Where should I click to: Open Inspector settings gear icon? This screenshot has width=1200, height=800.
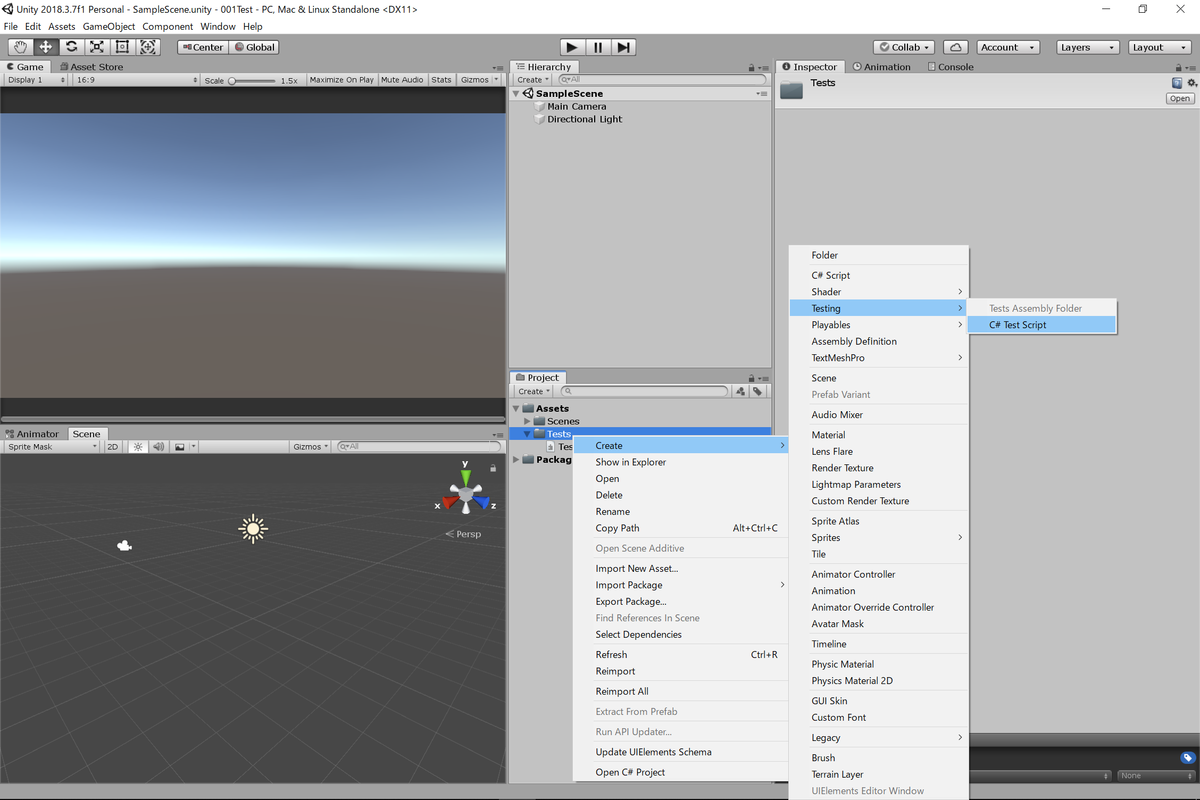[1191, 83]
